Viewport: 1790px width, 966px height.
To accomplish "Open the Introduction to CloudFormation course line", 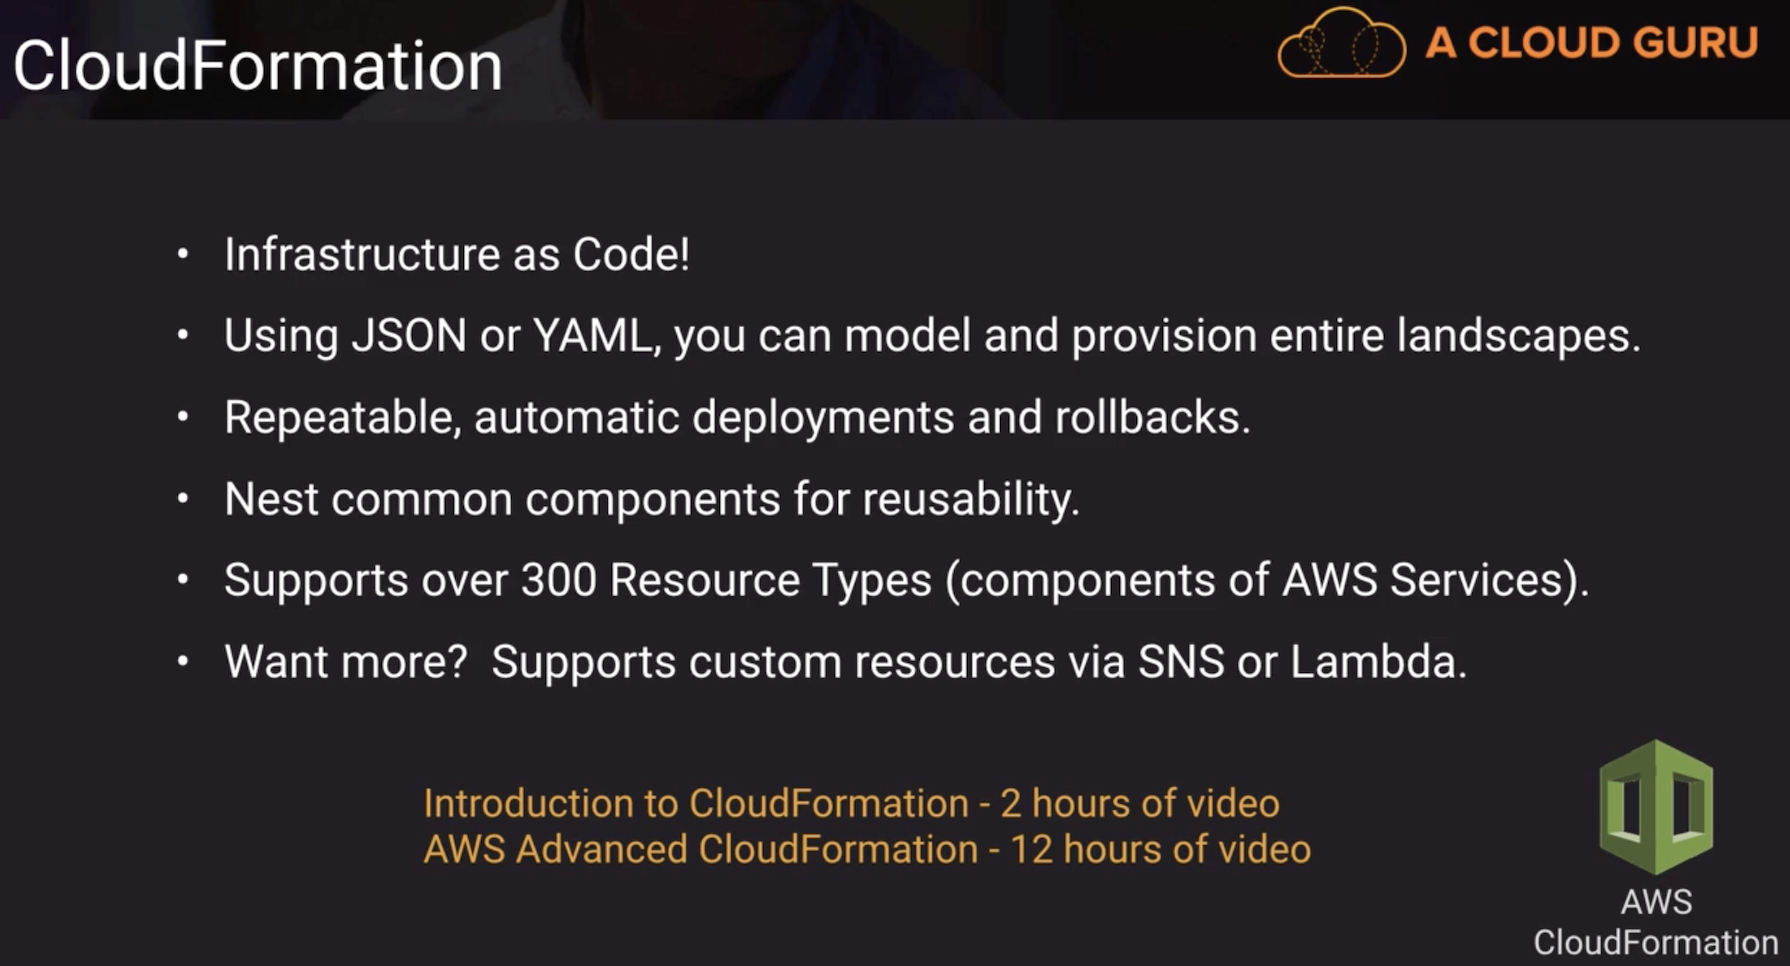I will [851, 803].
